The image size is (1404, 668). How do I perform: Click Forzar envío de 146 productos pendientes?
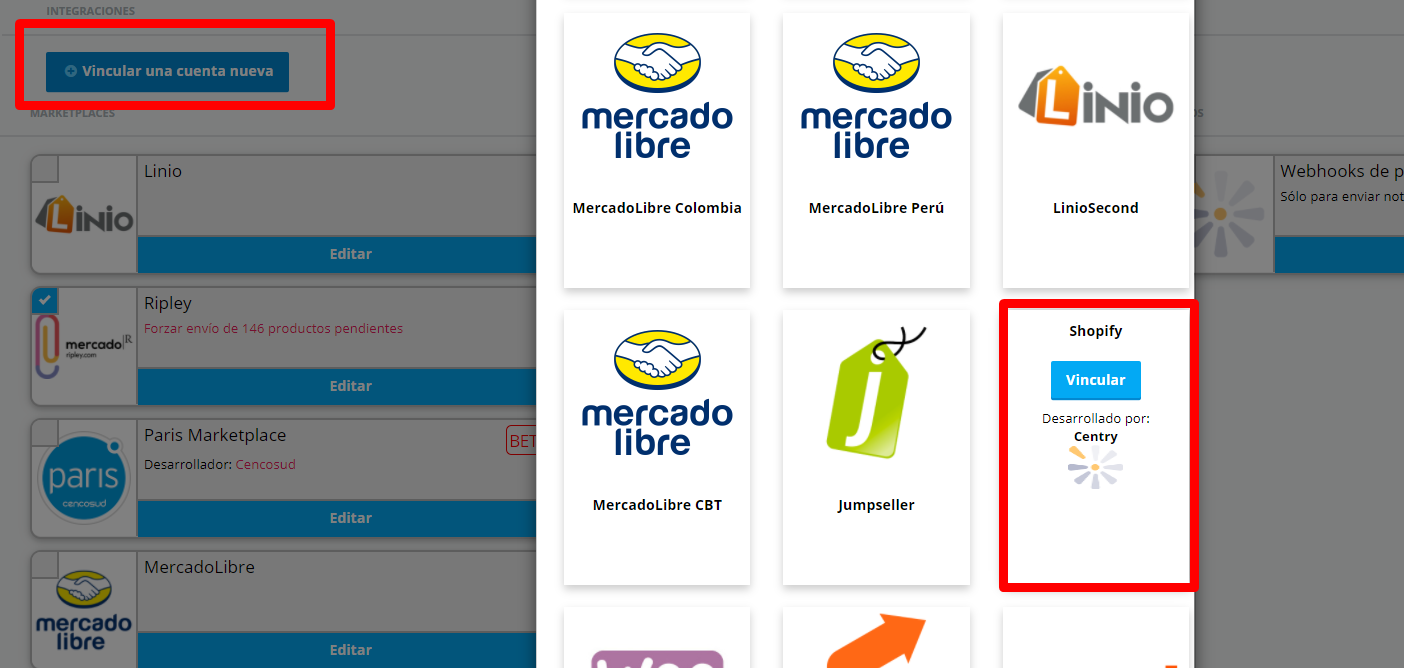pos(273,328)
